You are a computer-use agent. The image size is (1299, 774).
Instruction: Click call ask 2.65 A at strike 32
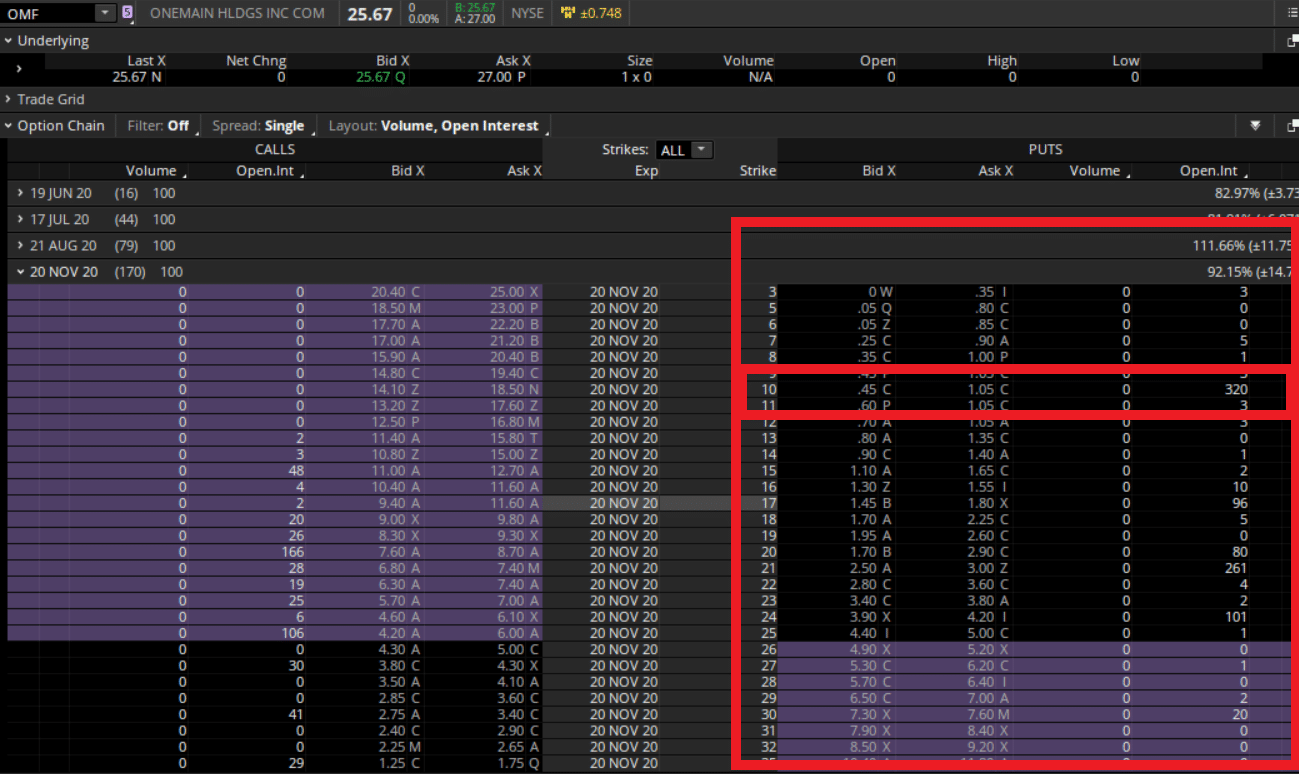click(x=520, y=746)
